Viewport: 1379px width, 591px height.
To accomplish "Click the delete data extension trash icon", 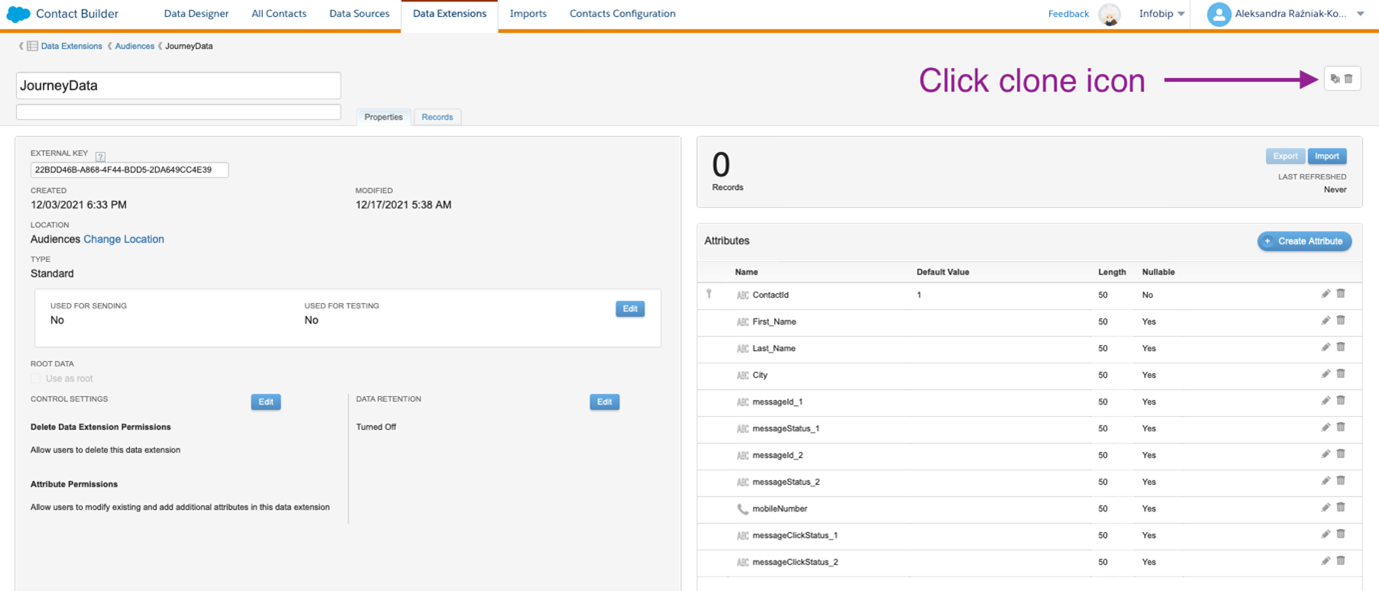I will pos(1349,79).
